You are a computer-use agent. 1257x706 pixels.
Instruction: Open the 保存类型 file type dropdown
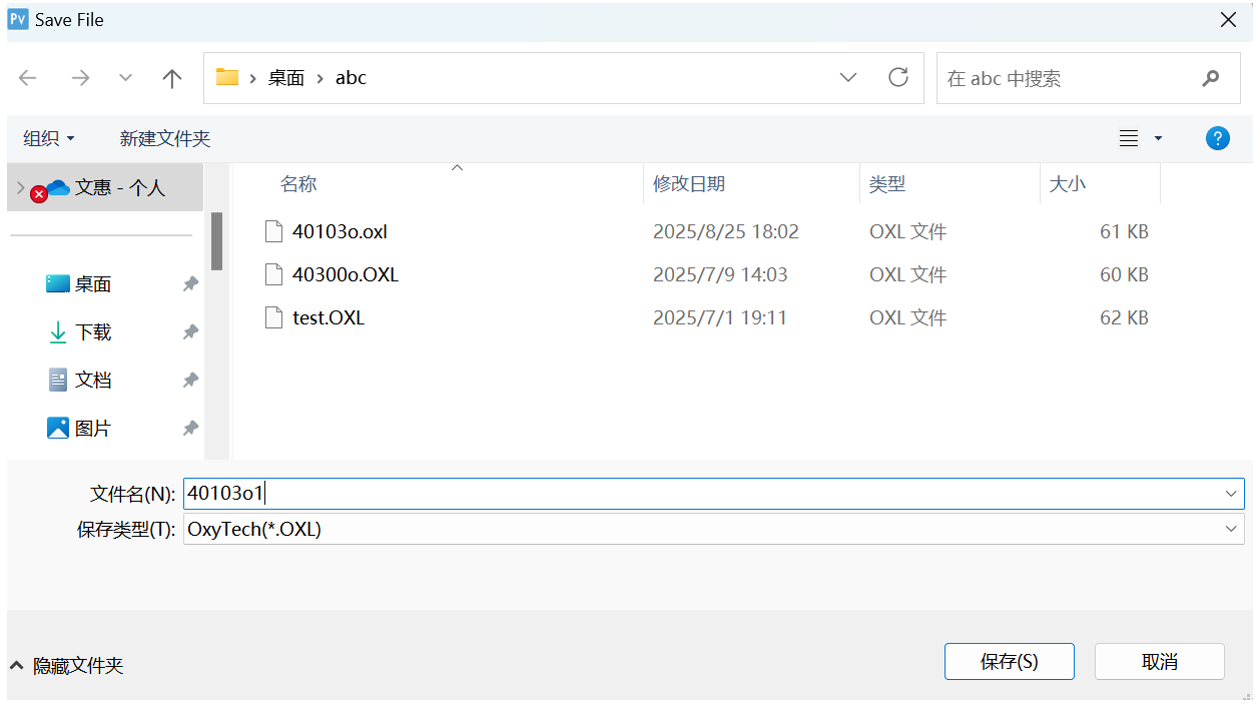click(x=1230, y=530)
